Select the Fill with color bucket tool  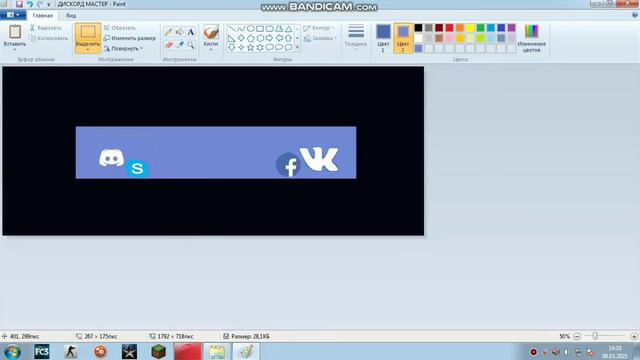coord(180,32)
